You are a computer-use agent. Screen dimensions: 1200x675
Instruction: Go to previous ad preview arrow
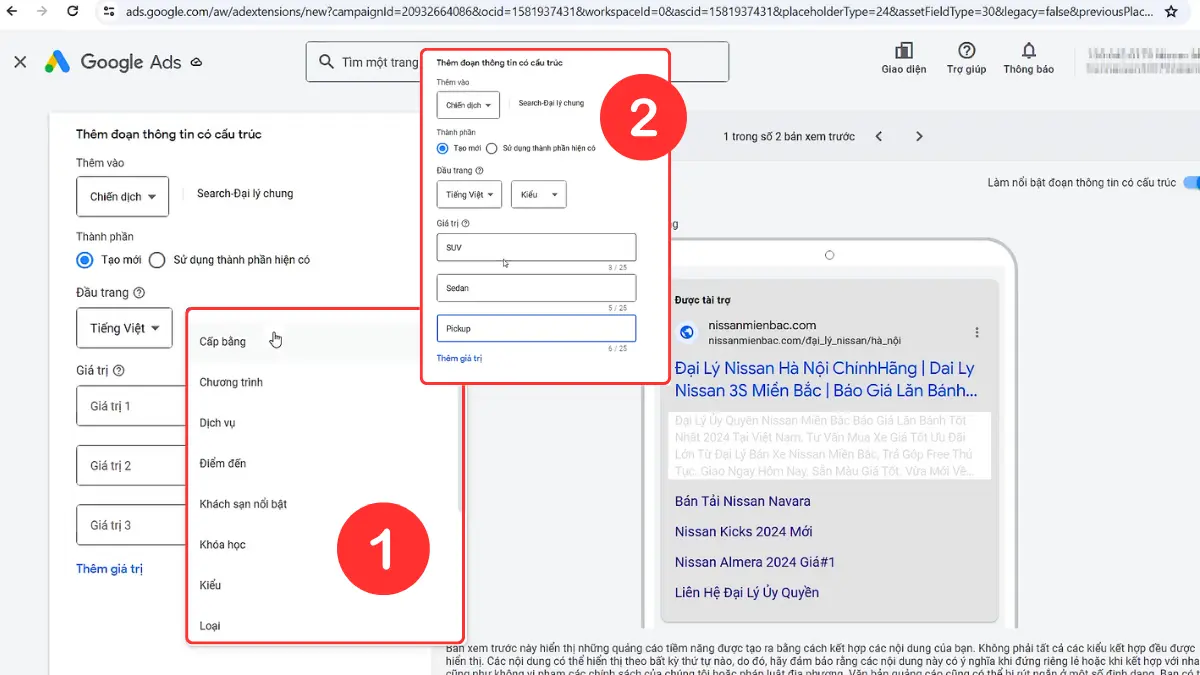tap(879, 136)
